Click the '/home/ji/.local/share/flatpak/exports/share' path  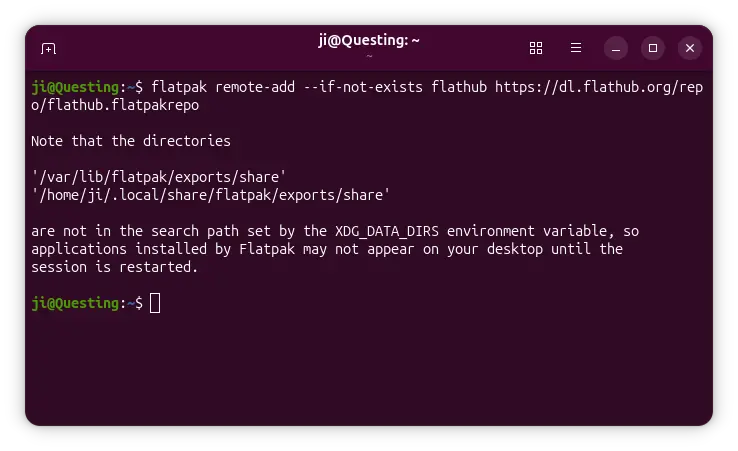pos(210,194)
